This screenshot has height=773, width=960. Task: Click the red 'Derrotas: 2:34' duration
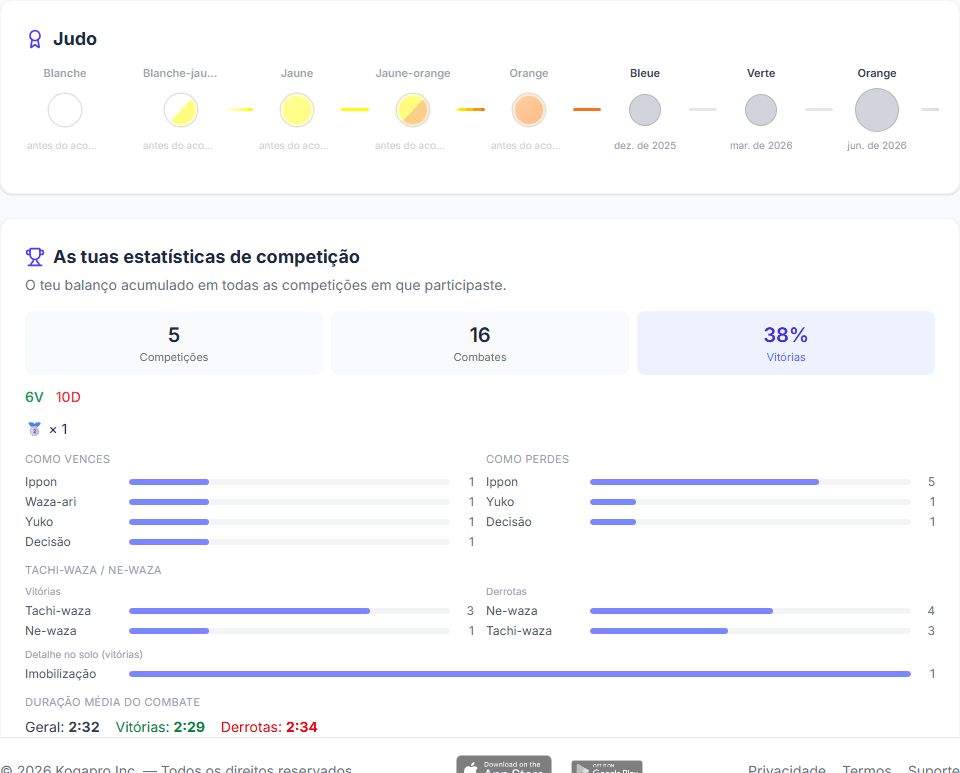(x=269, y=727)
